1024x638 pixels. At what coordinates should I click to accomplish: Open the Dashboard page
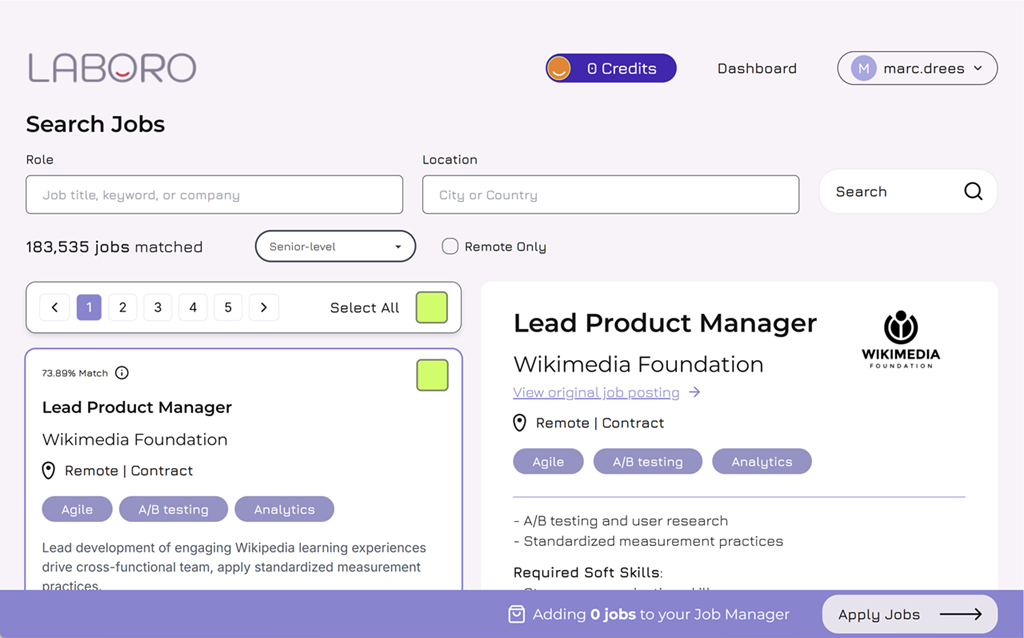pyautogui.click(x=757, y=68)
